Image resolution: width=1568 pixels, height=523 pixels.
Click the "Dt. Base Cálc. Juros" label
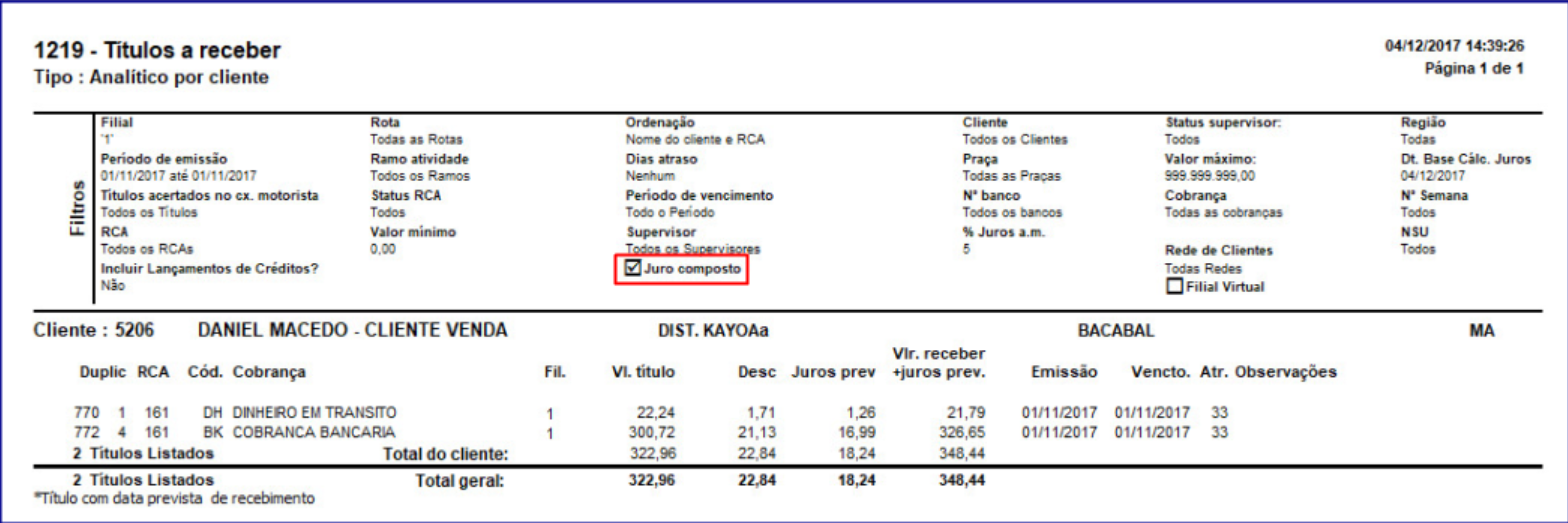[x=1466, y=159]
